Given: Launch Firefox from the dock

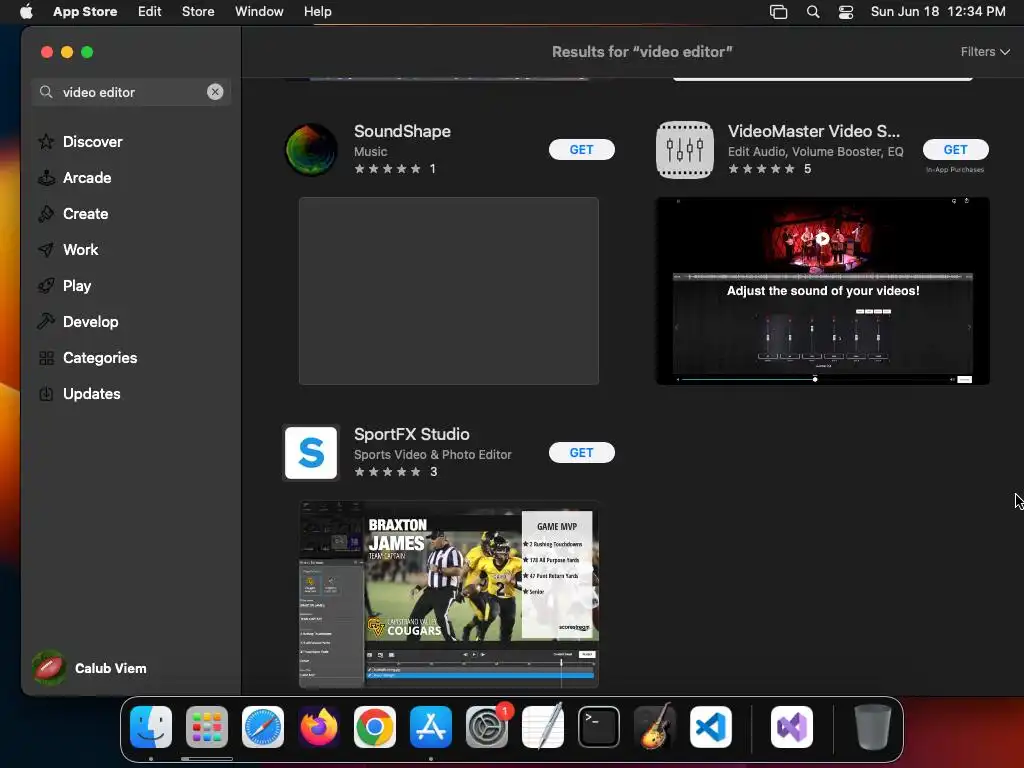Looking at the screenshot, I should click(x=319, y=727).
